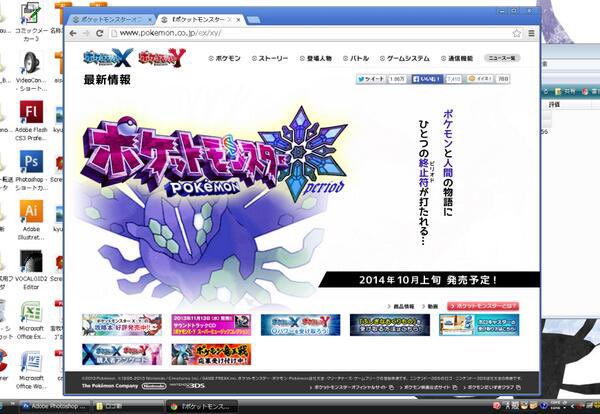Click the ニュース一覧 button
This screenshot has height=414, width=600.
[502, 58]
